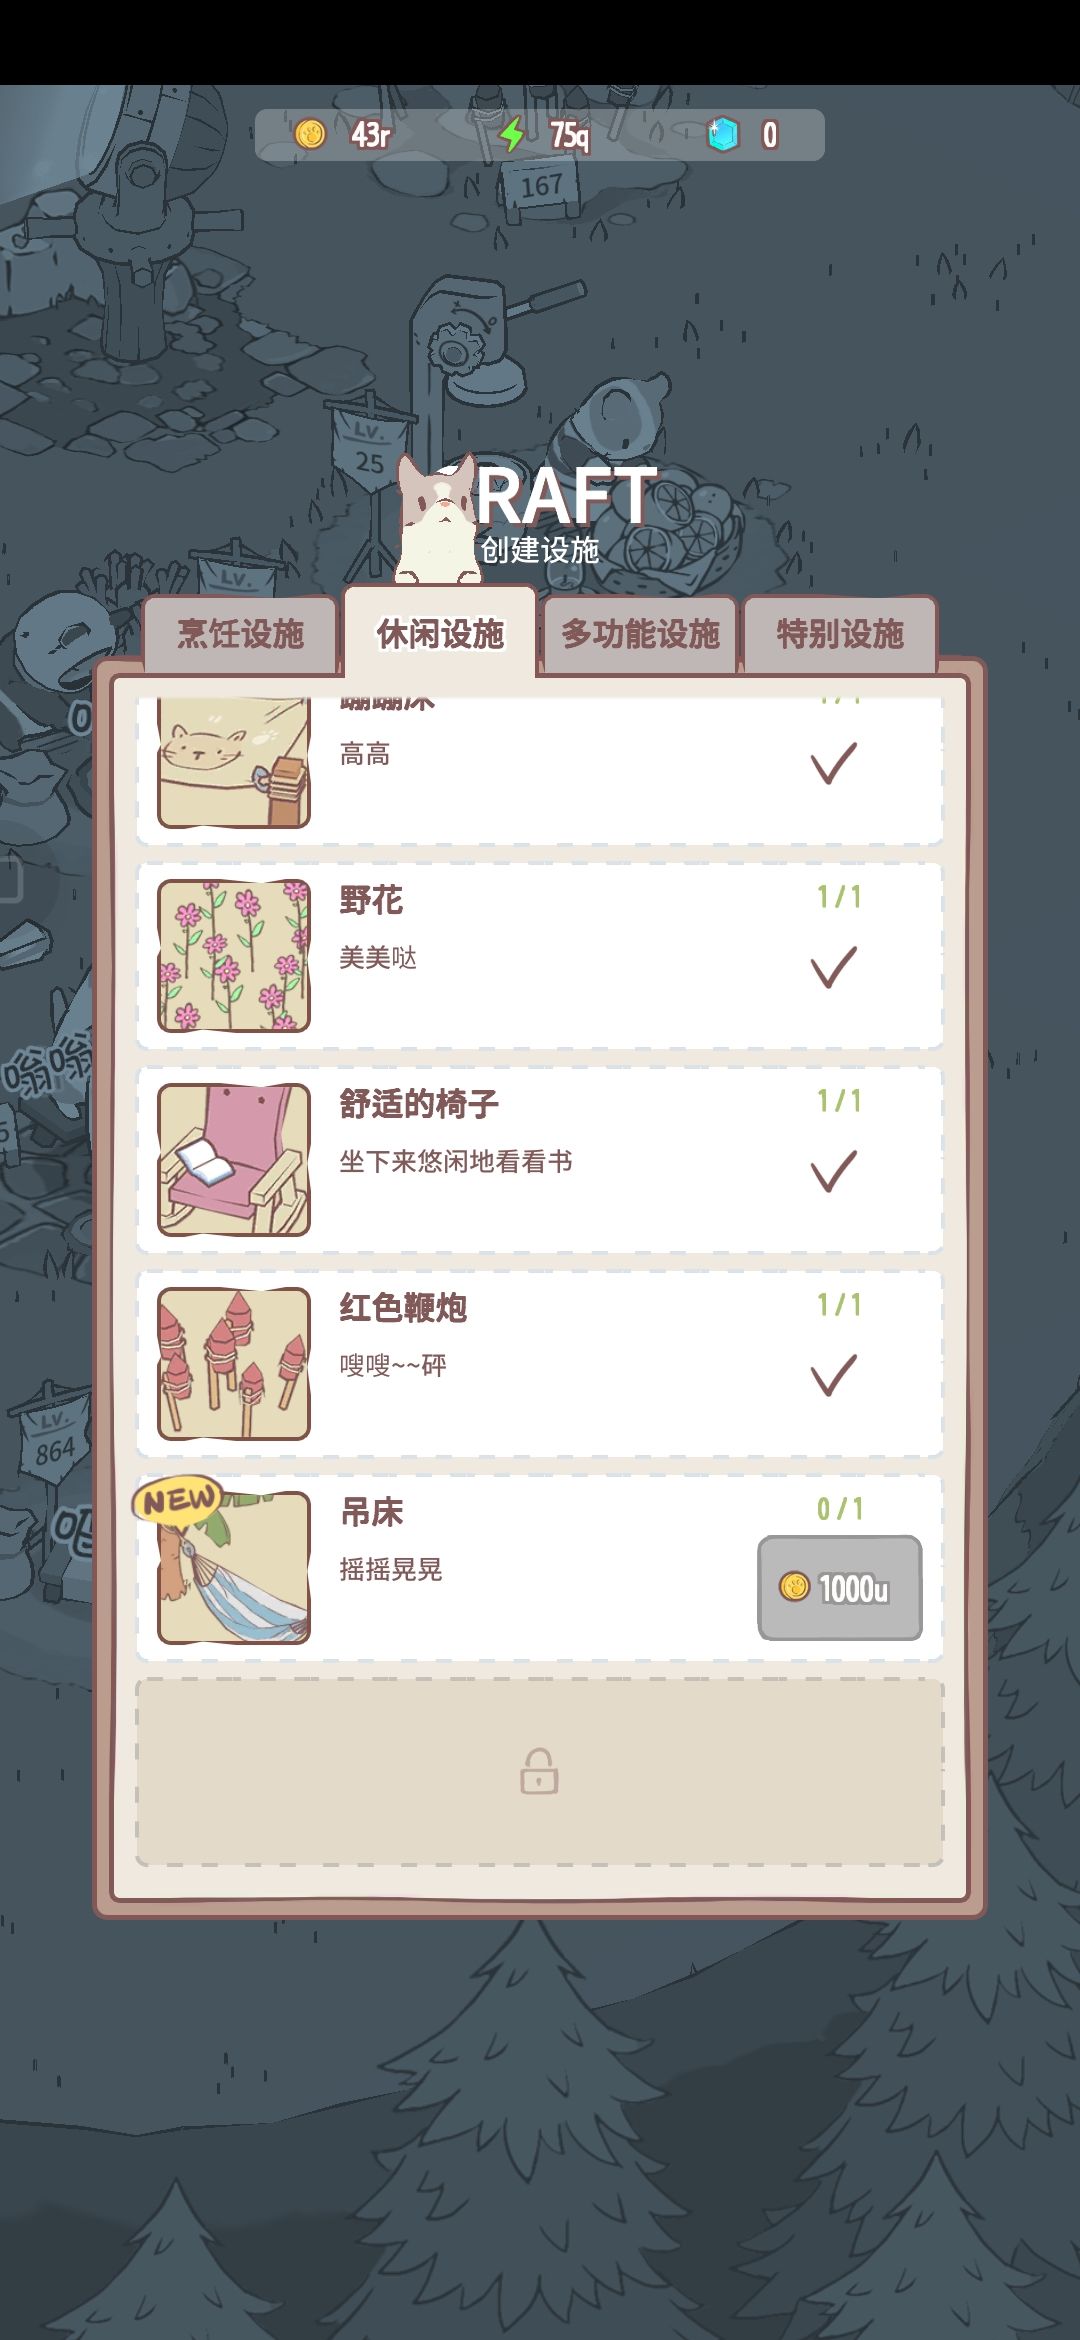Select the 休闲设施 tab

click(440, 632)
